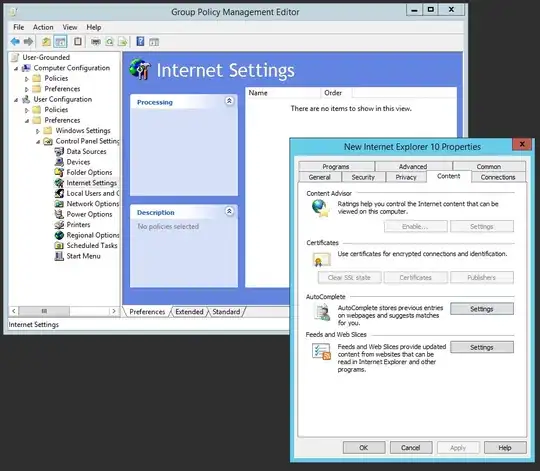This screenshot has height=471, width=540.
Task: Click the Computer Configuration icon
Action: pos(26,68)
